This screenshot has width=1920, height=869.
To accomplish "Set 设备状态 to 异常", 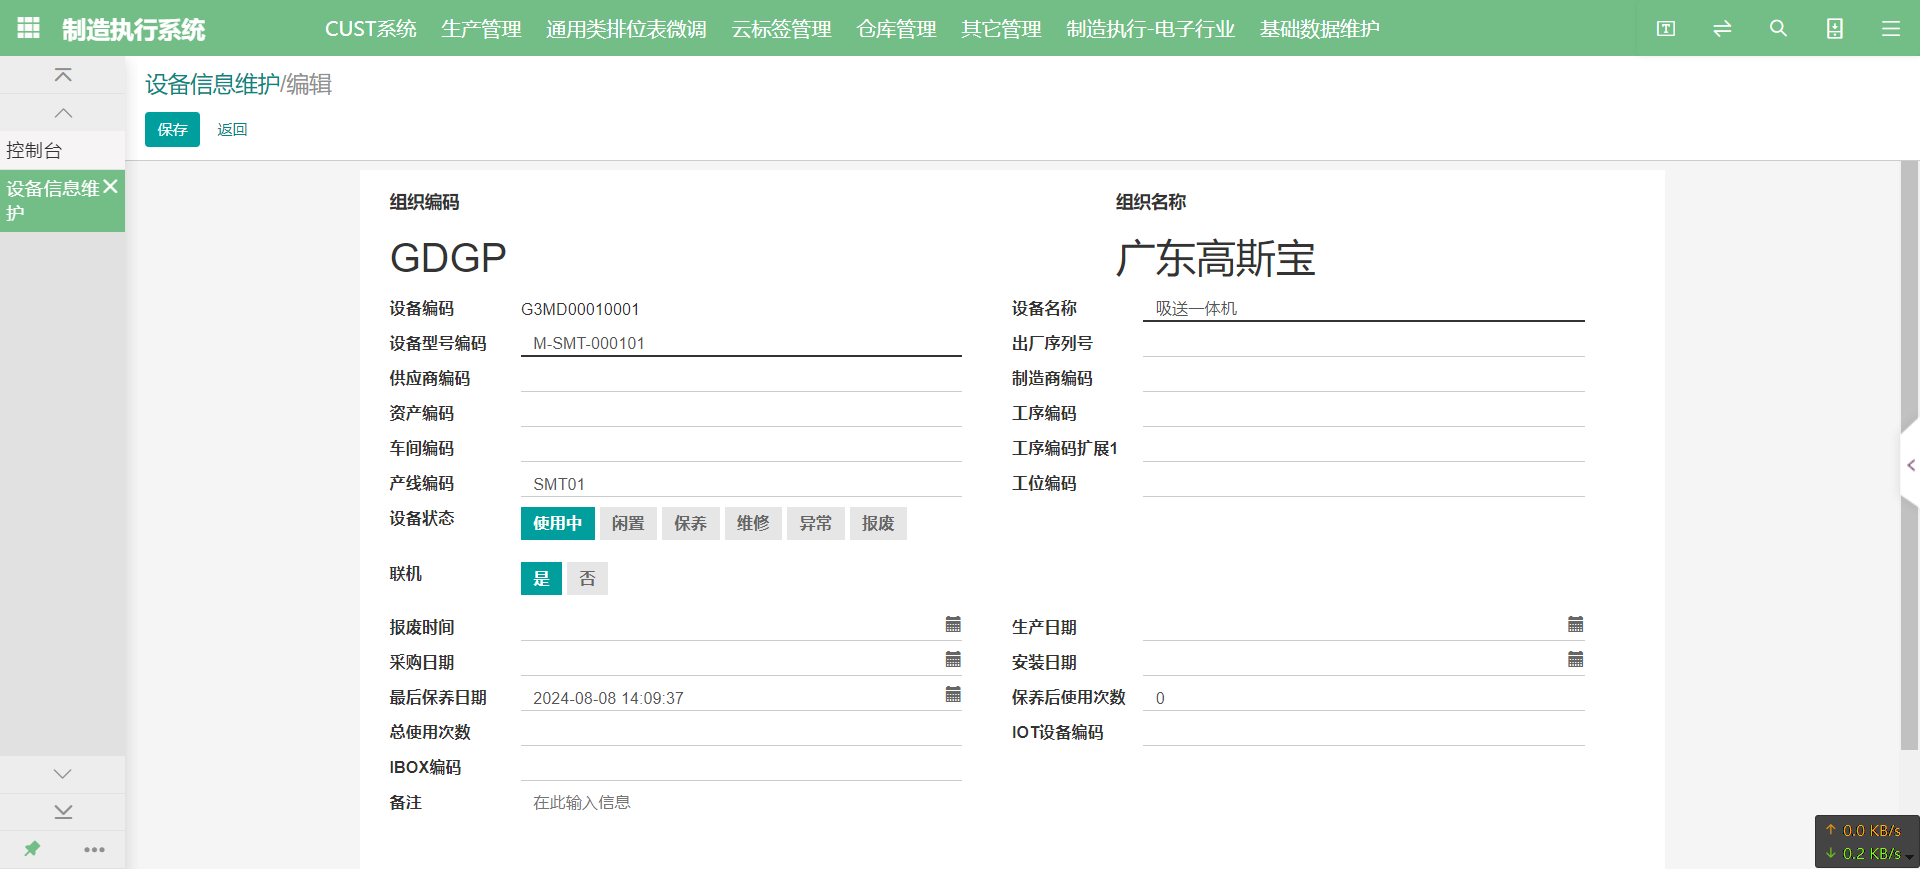I will pos(815,523).
